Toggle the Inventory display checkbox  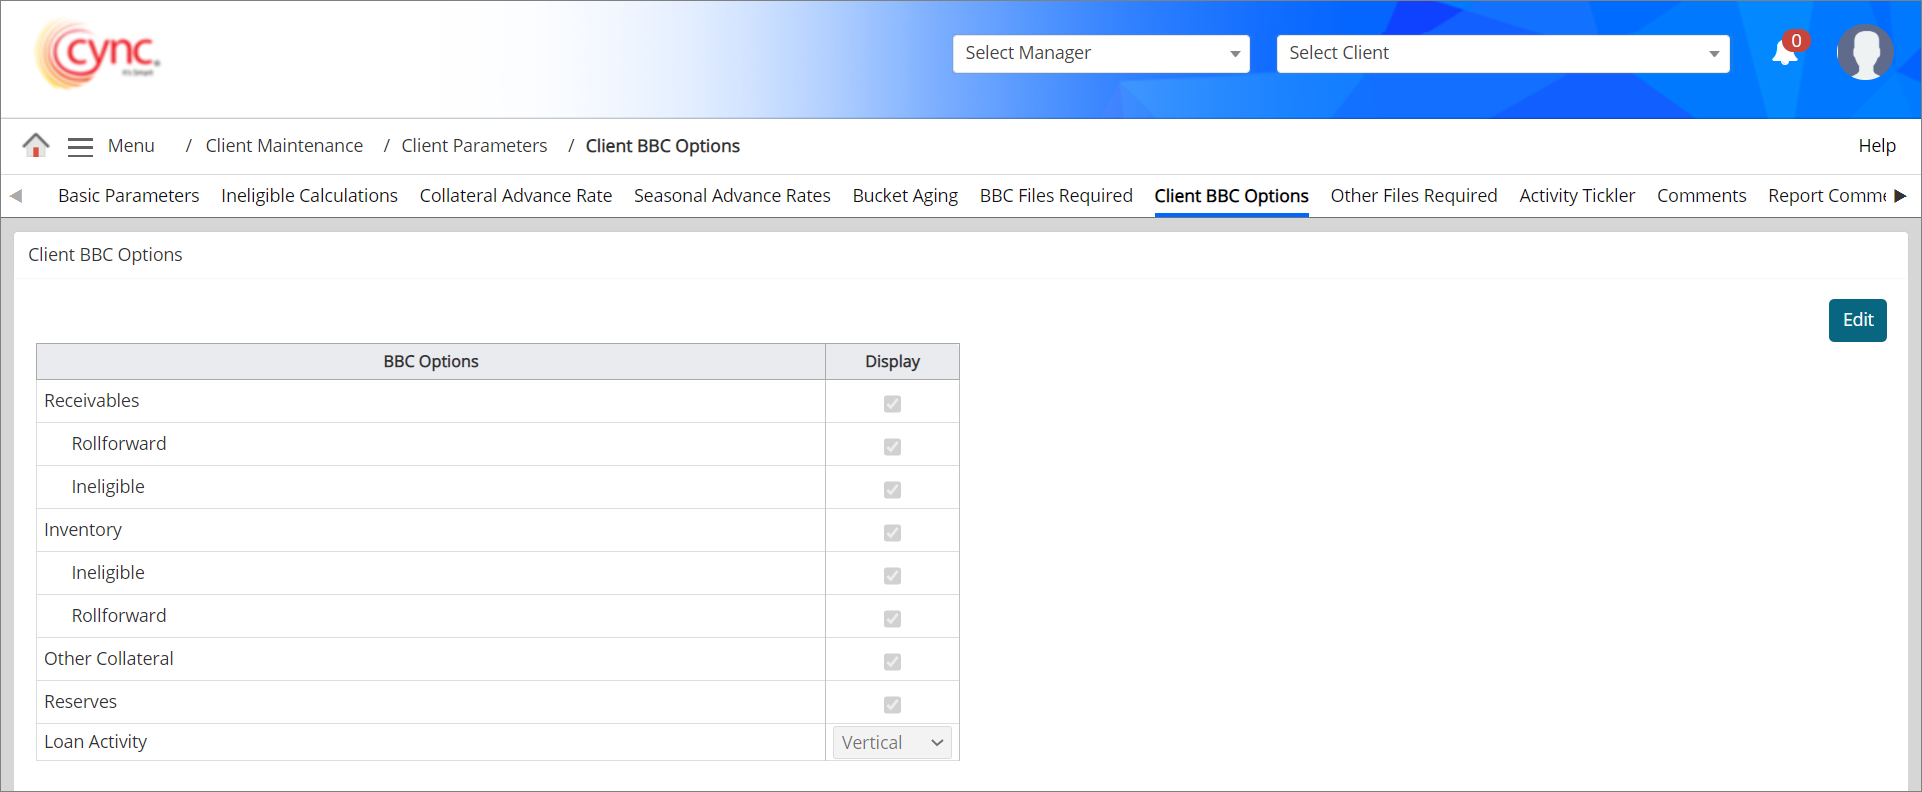tap(892, 533)
